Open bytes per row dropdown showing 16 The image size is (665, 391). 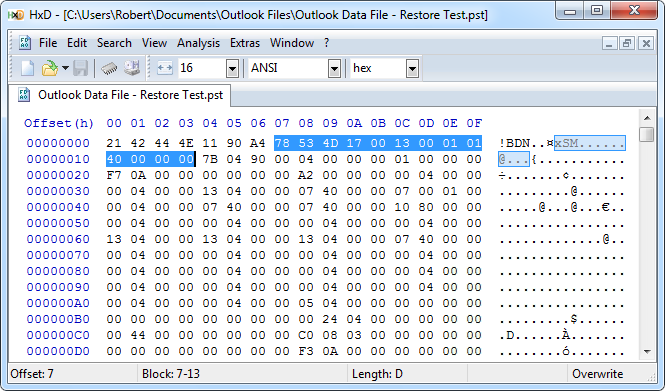coord(208,68)
